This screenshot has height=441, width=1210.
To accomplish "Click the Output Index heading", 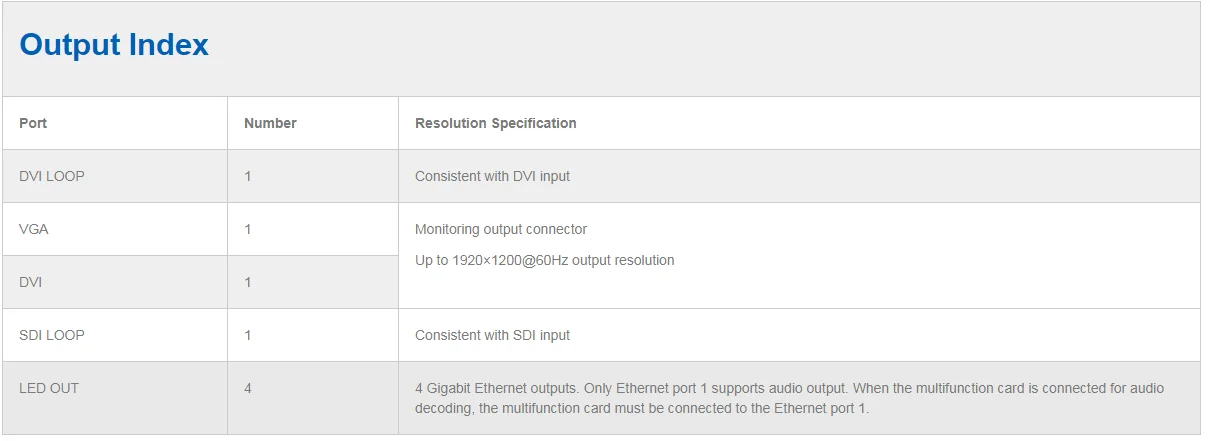I will 114,45.
